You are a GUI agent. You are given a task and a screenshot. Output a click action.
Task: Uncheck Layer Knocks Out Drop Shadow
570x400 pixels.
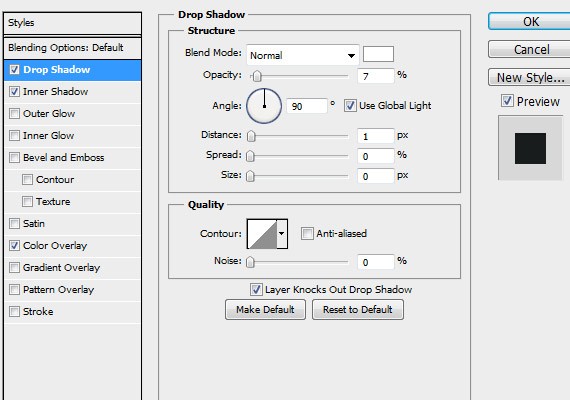coord(256,290)
